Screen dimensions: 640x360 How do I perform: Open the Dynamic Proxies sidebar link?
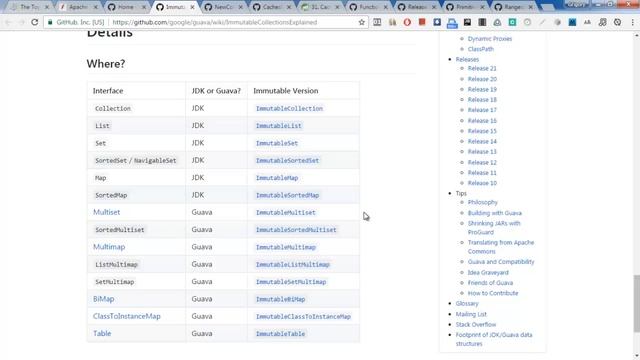pos(490,39)
